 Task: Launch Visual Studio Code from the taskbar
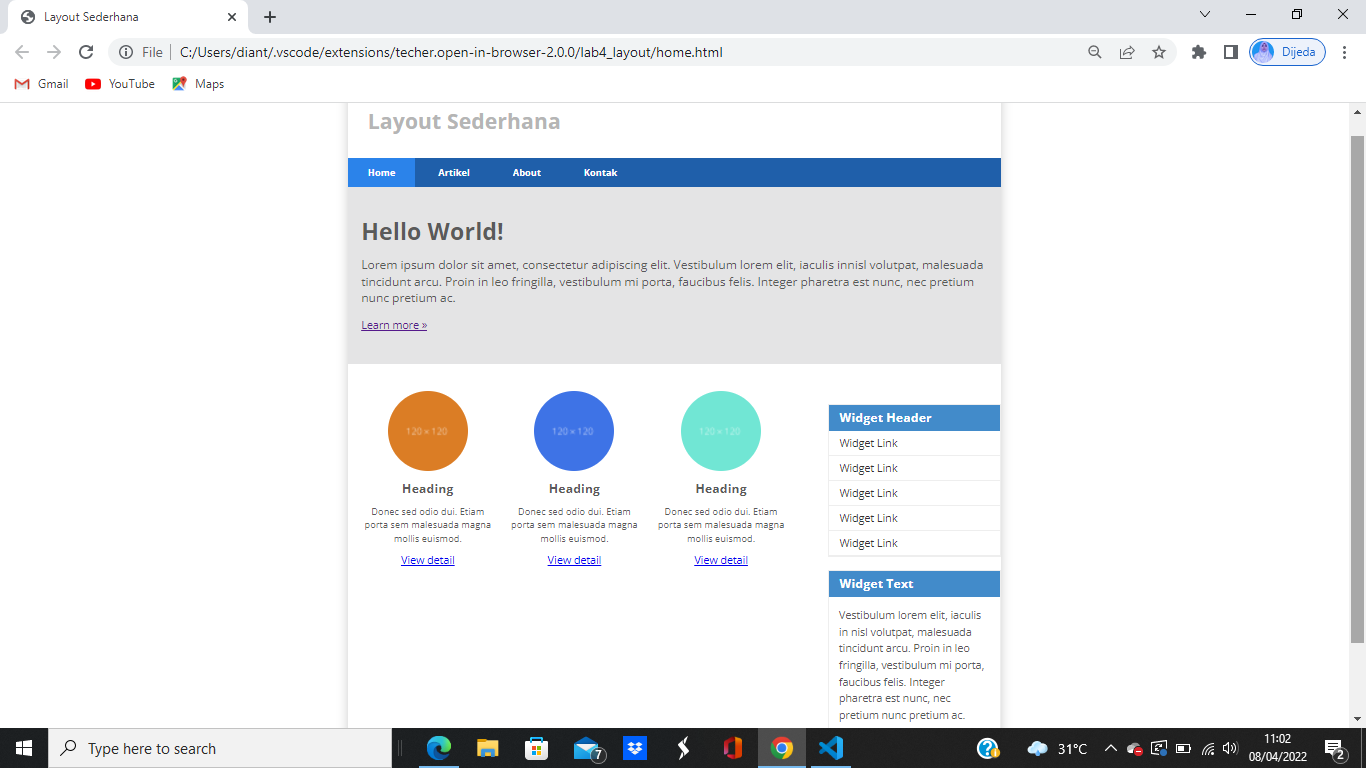(830, 748)
